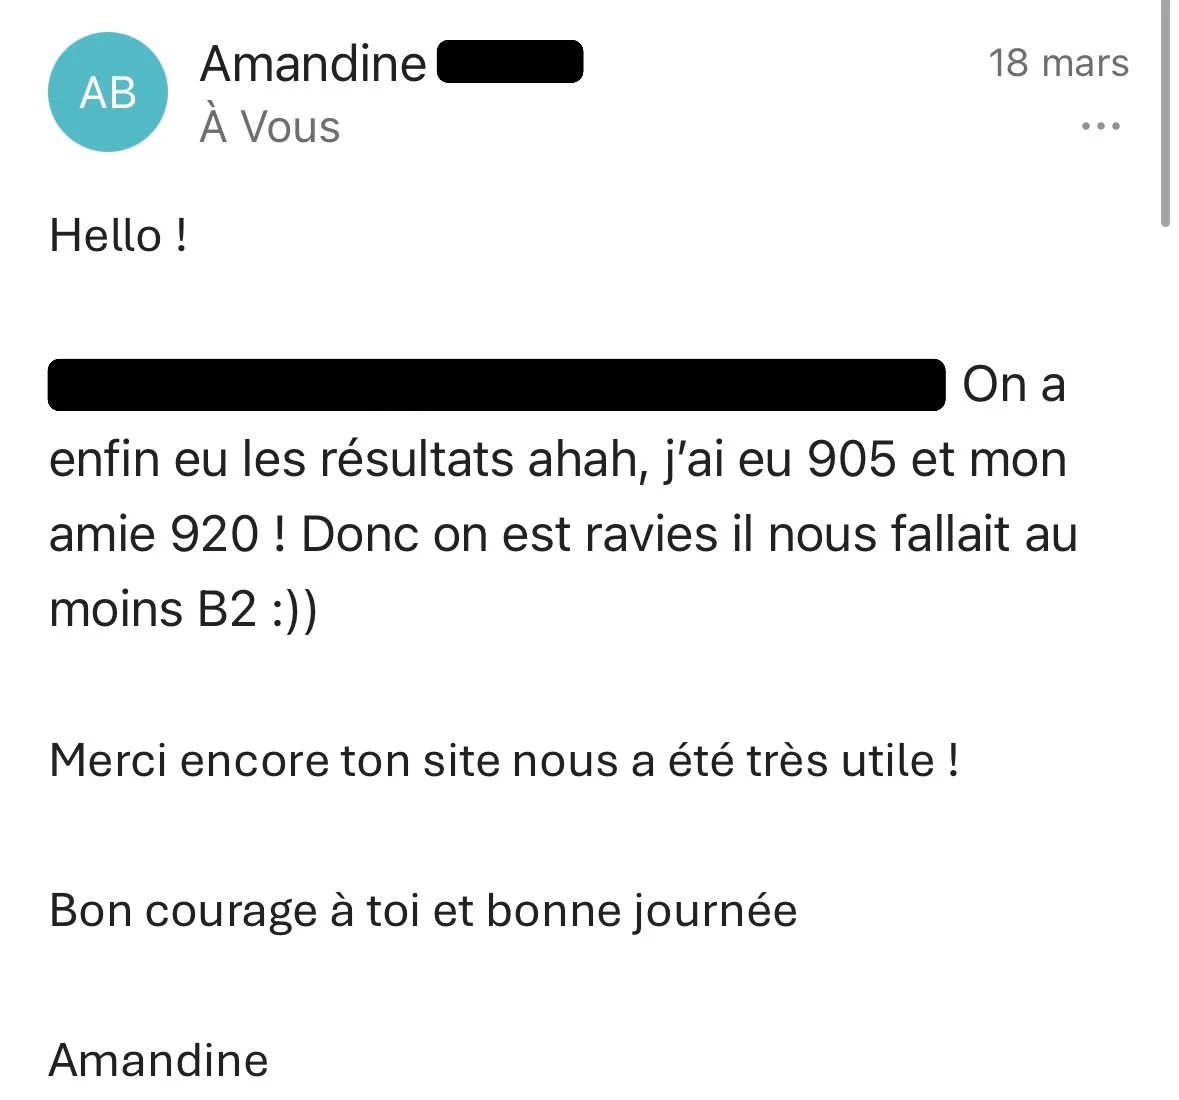Select the Merci encore sentence
Screen dimensions: 1179x1100
pos(503,760)
